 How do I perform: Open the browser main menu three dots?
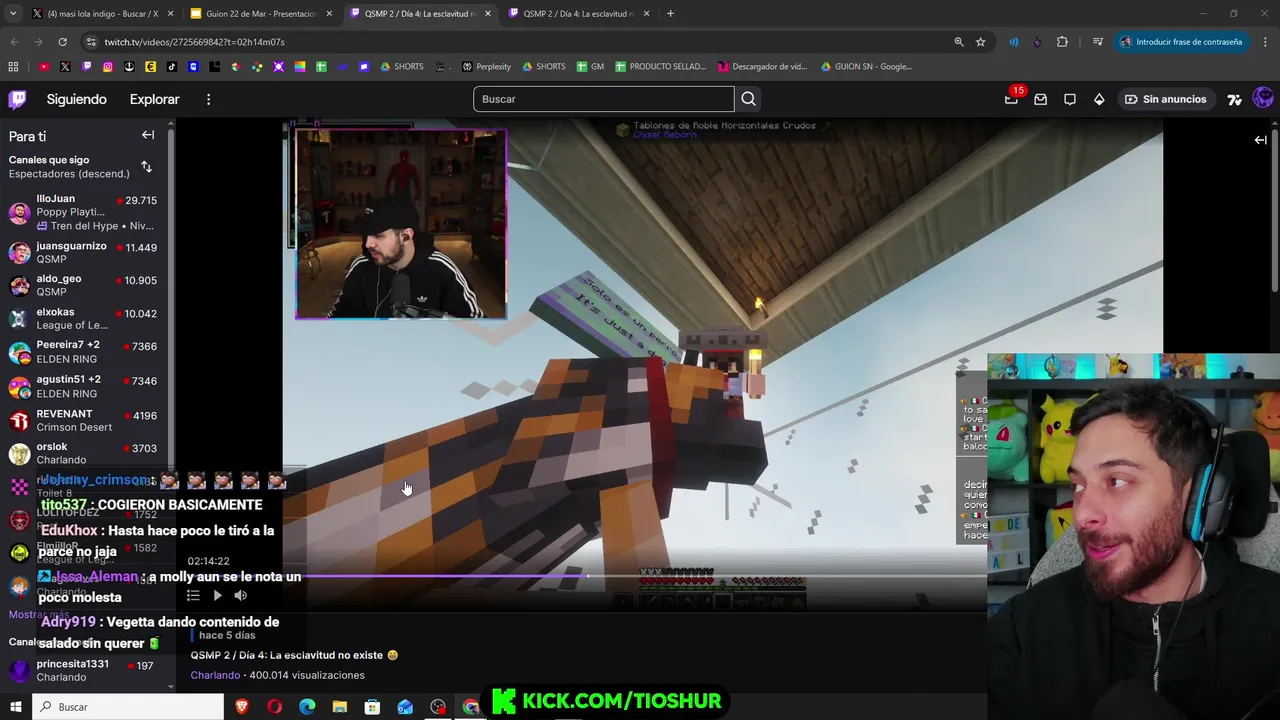[1266, 42]
